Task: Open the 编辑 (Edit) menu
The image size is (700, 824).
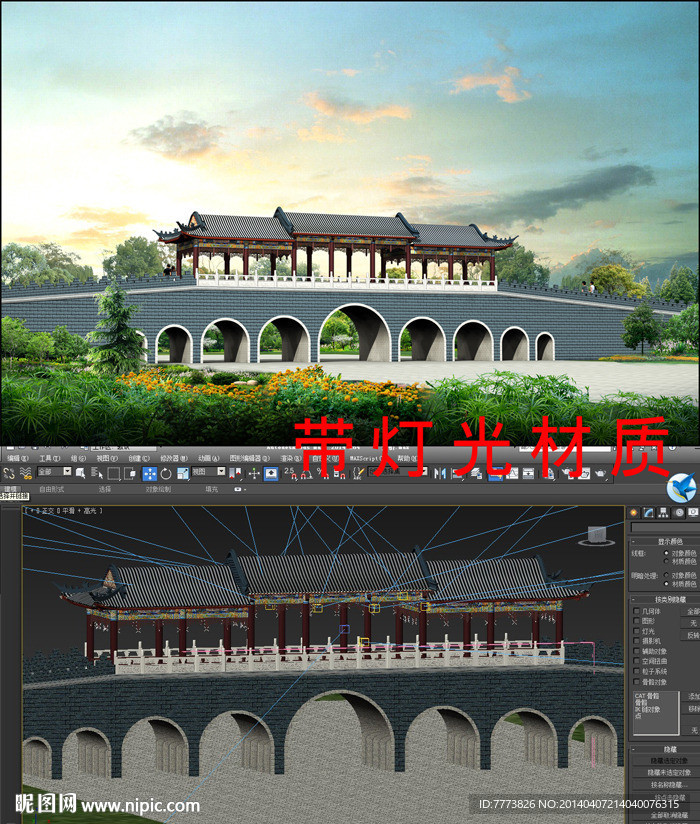Action: pyautogui.click(x=18, y=458)
